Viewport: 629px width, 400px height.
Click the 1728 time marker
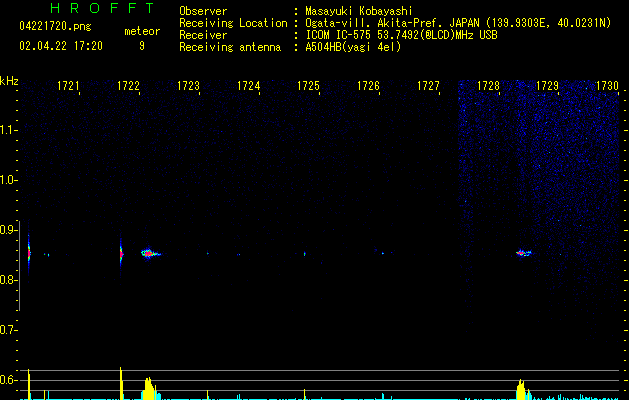(488, 86)
